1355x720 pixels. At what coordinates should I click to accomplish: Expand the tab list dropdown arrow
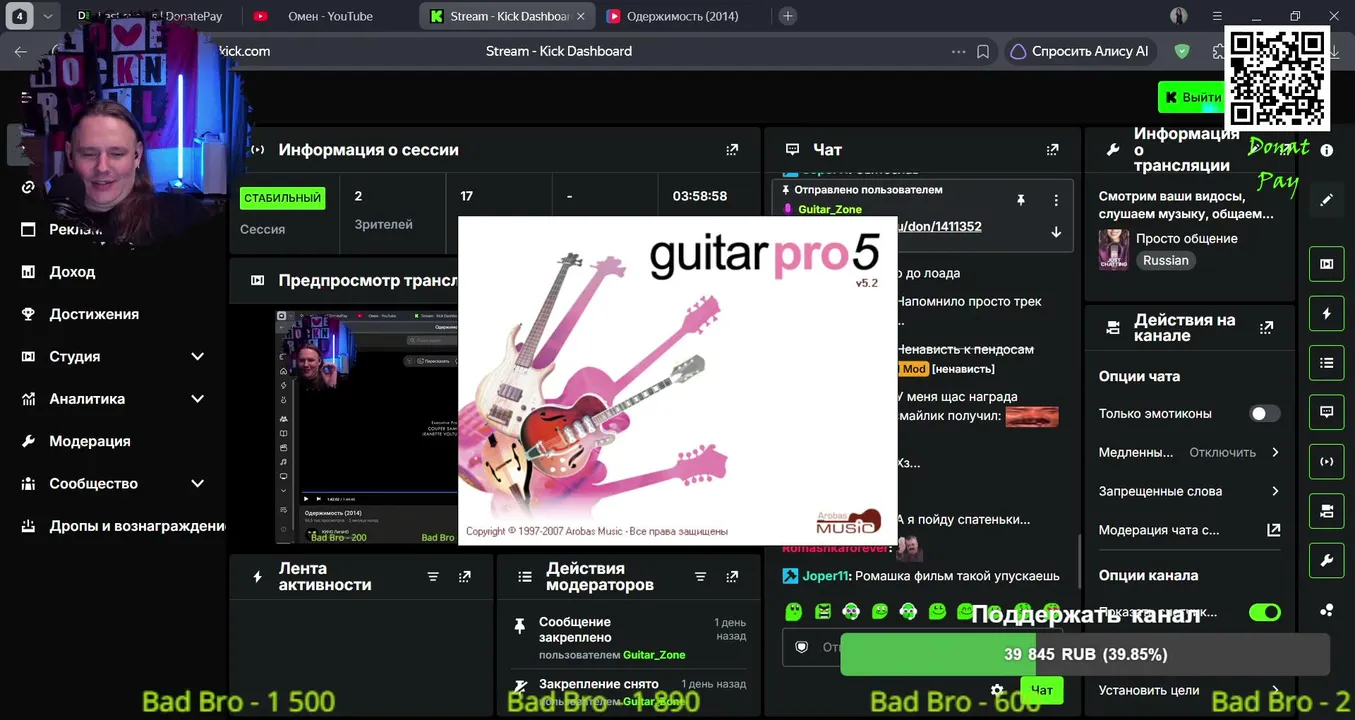(48, 16)
